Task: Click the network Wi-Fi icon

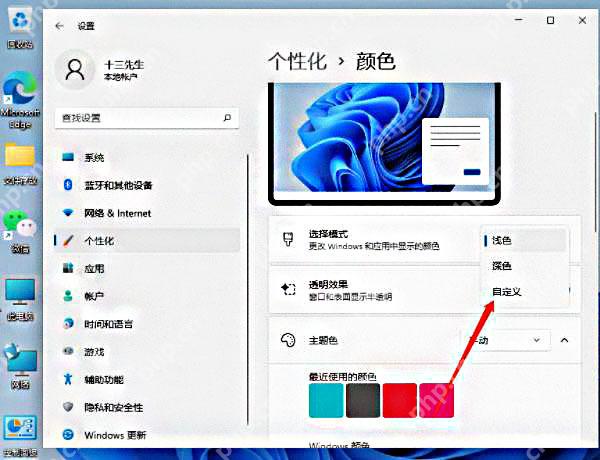Action: pos(68,212)
